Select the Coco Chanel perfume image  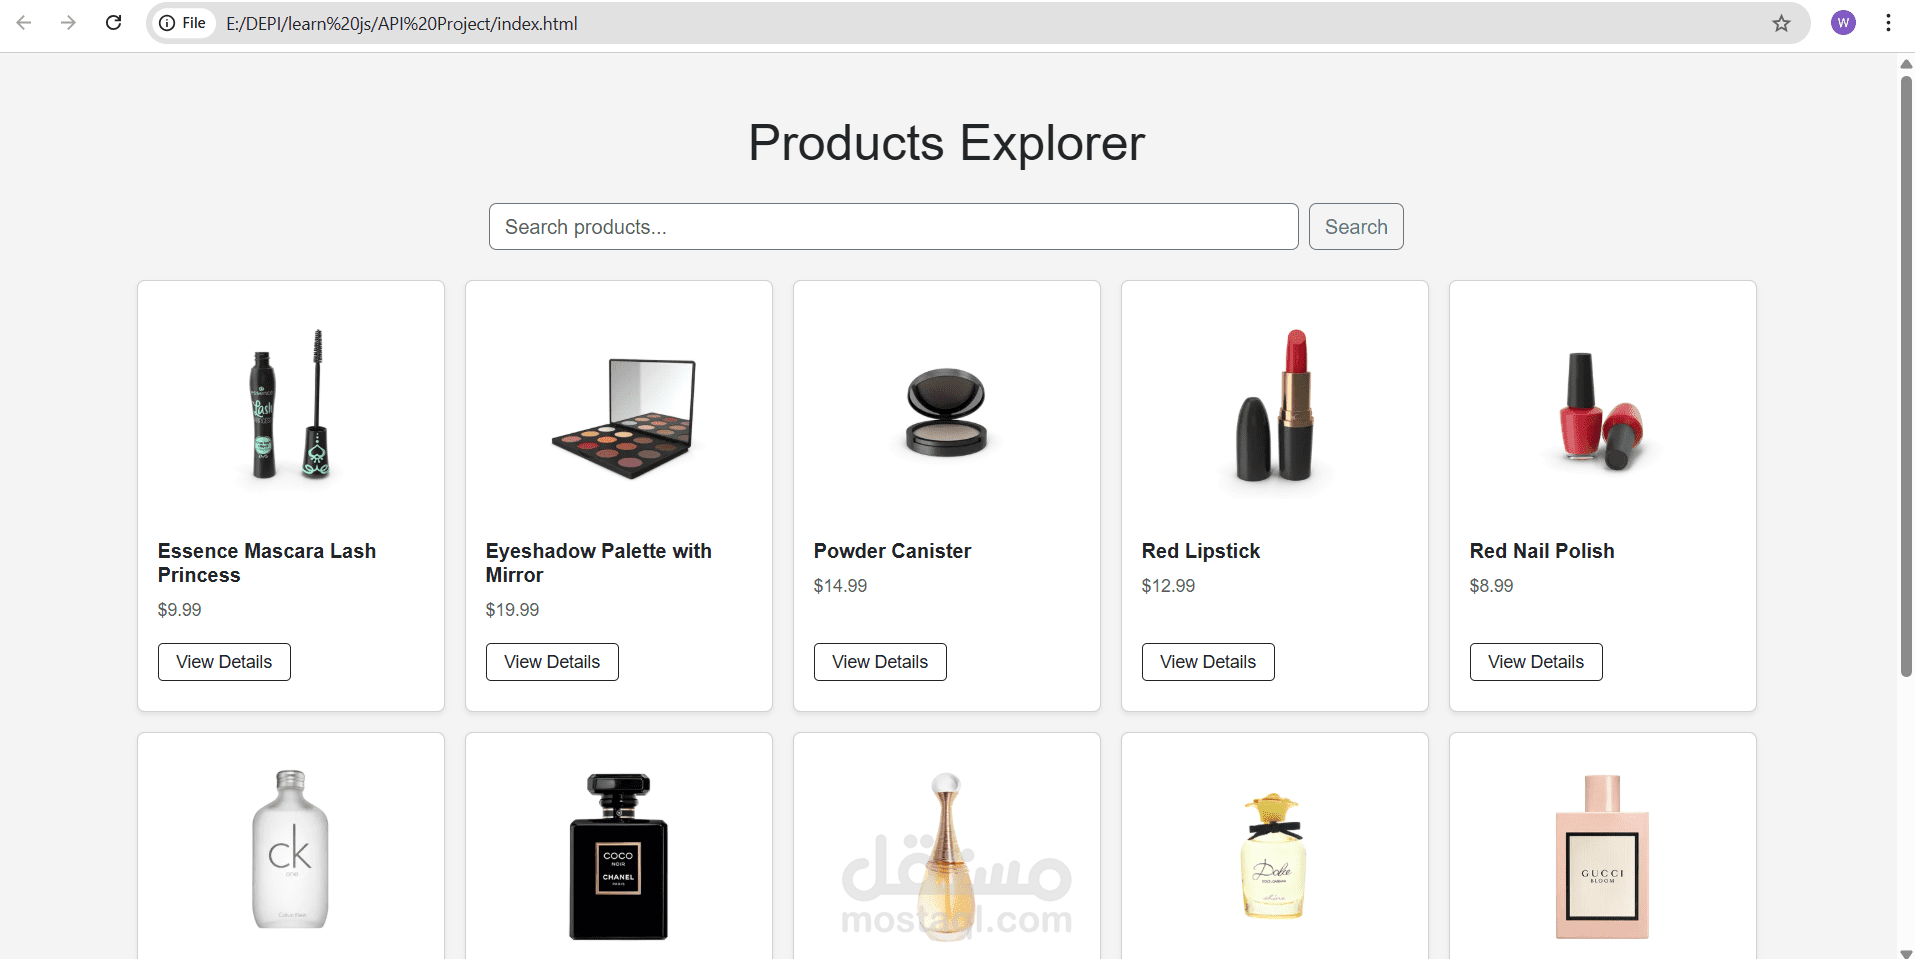click(618, 856)
